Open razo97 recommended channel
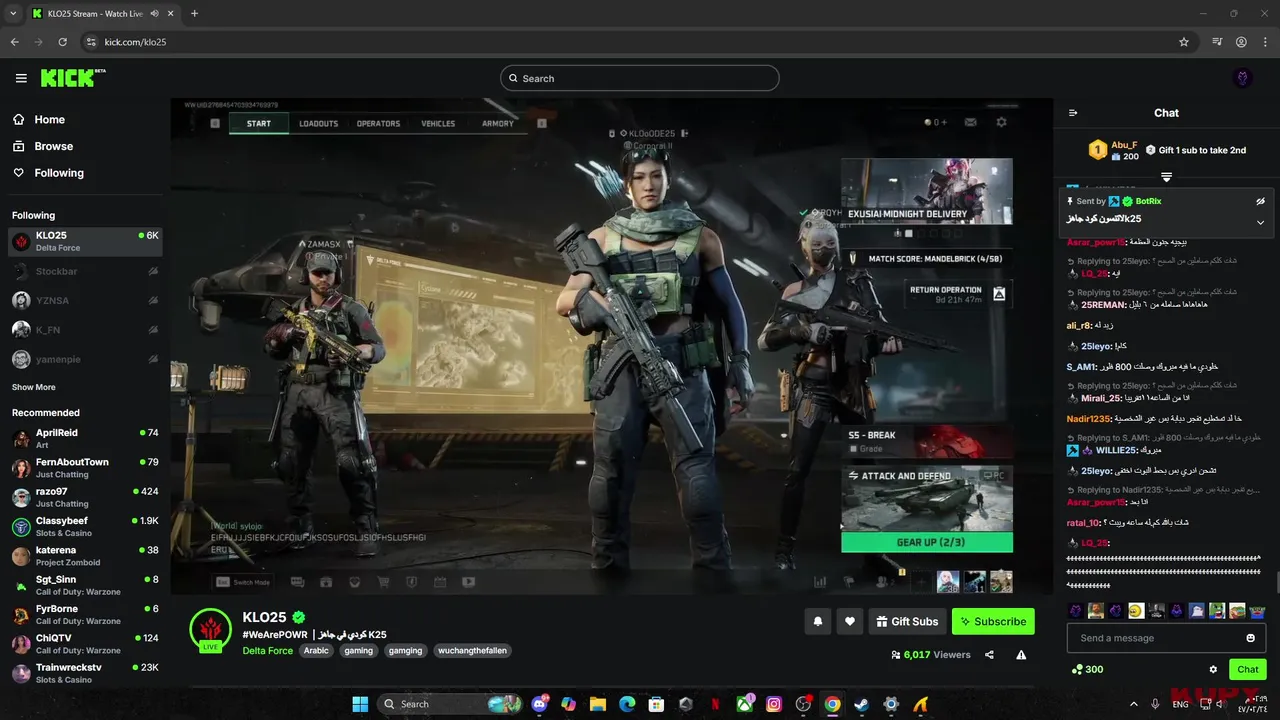The image size is (1280, 720). (85, 497)
